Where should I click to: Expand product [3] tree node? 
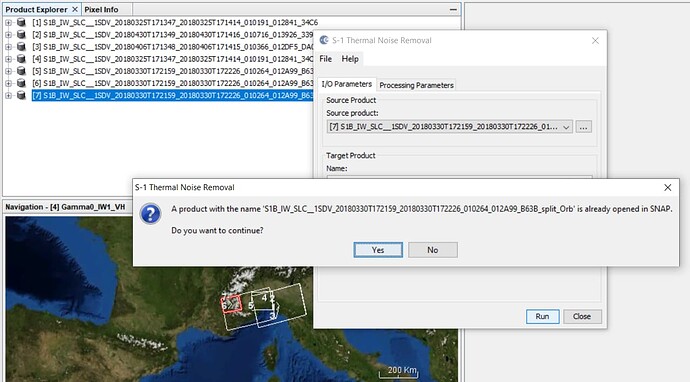(x=8, y=47)
